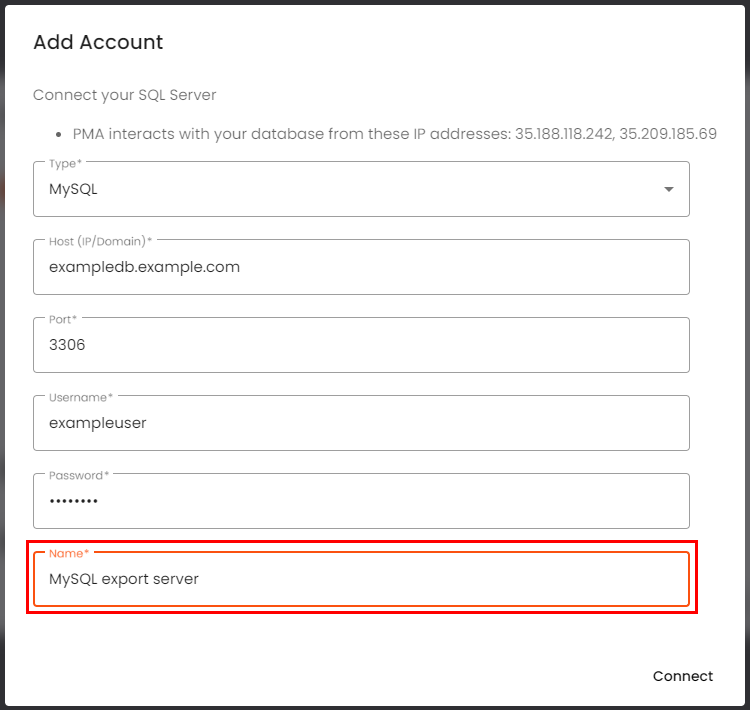Open the MySQL type combo box
The image size is (750, 710).
pos(340,189)
